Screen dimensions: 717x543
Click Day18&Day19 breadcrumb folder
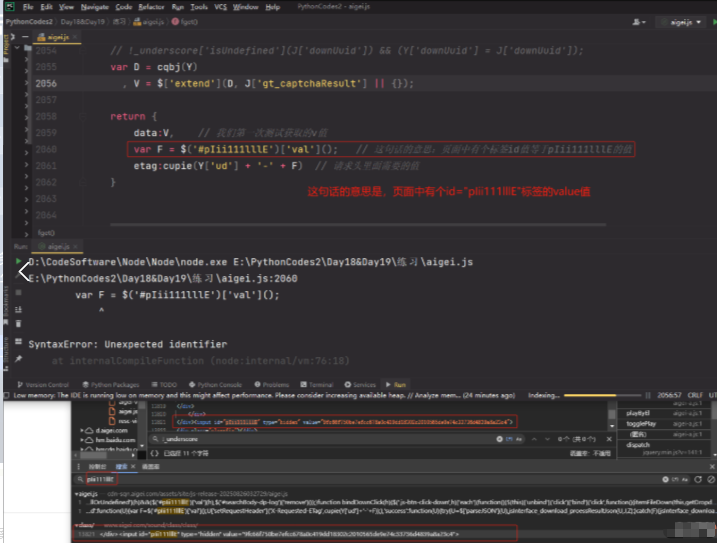(x=82, y=22)
